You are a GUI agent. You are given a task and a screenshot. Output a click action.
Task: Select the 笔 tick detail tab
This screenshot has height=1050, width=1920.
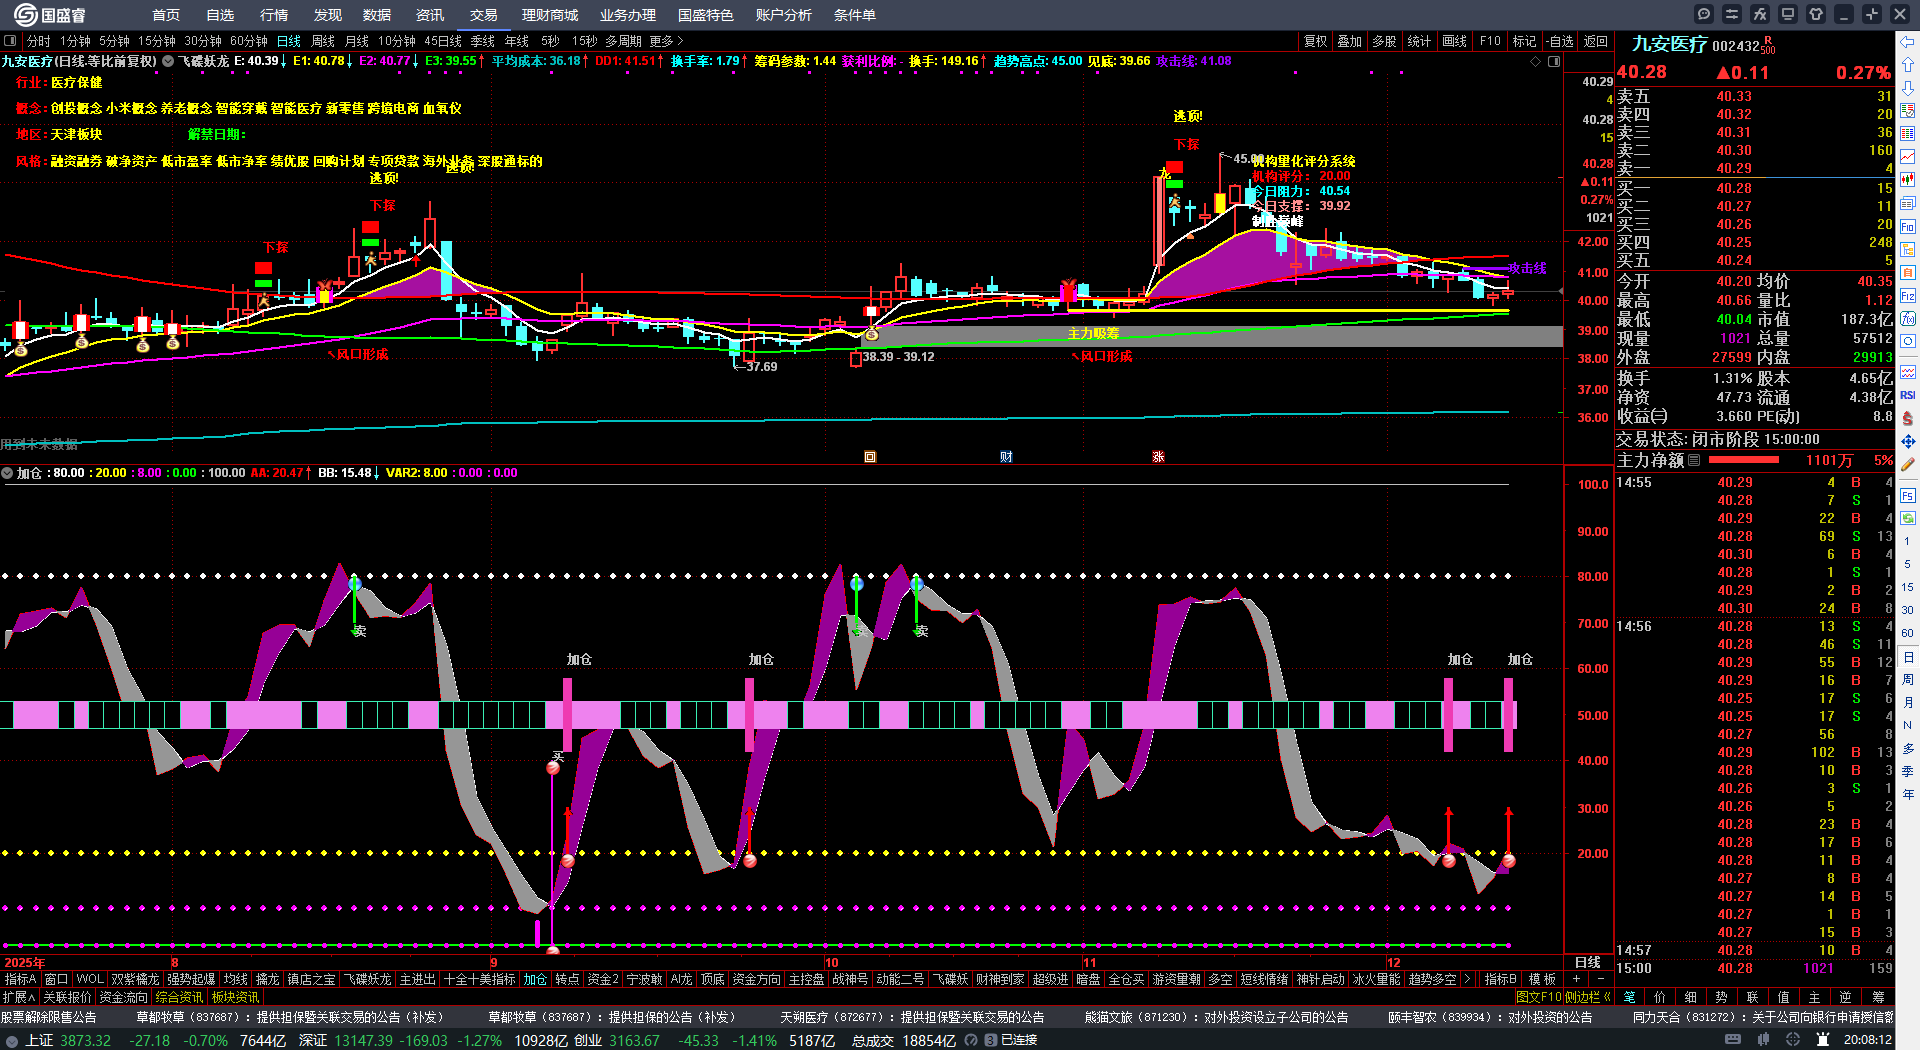tap(1630, 997)
